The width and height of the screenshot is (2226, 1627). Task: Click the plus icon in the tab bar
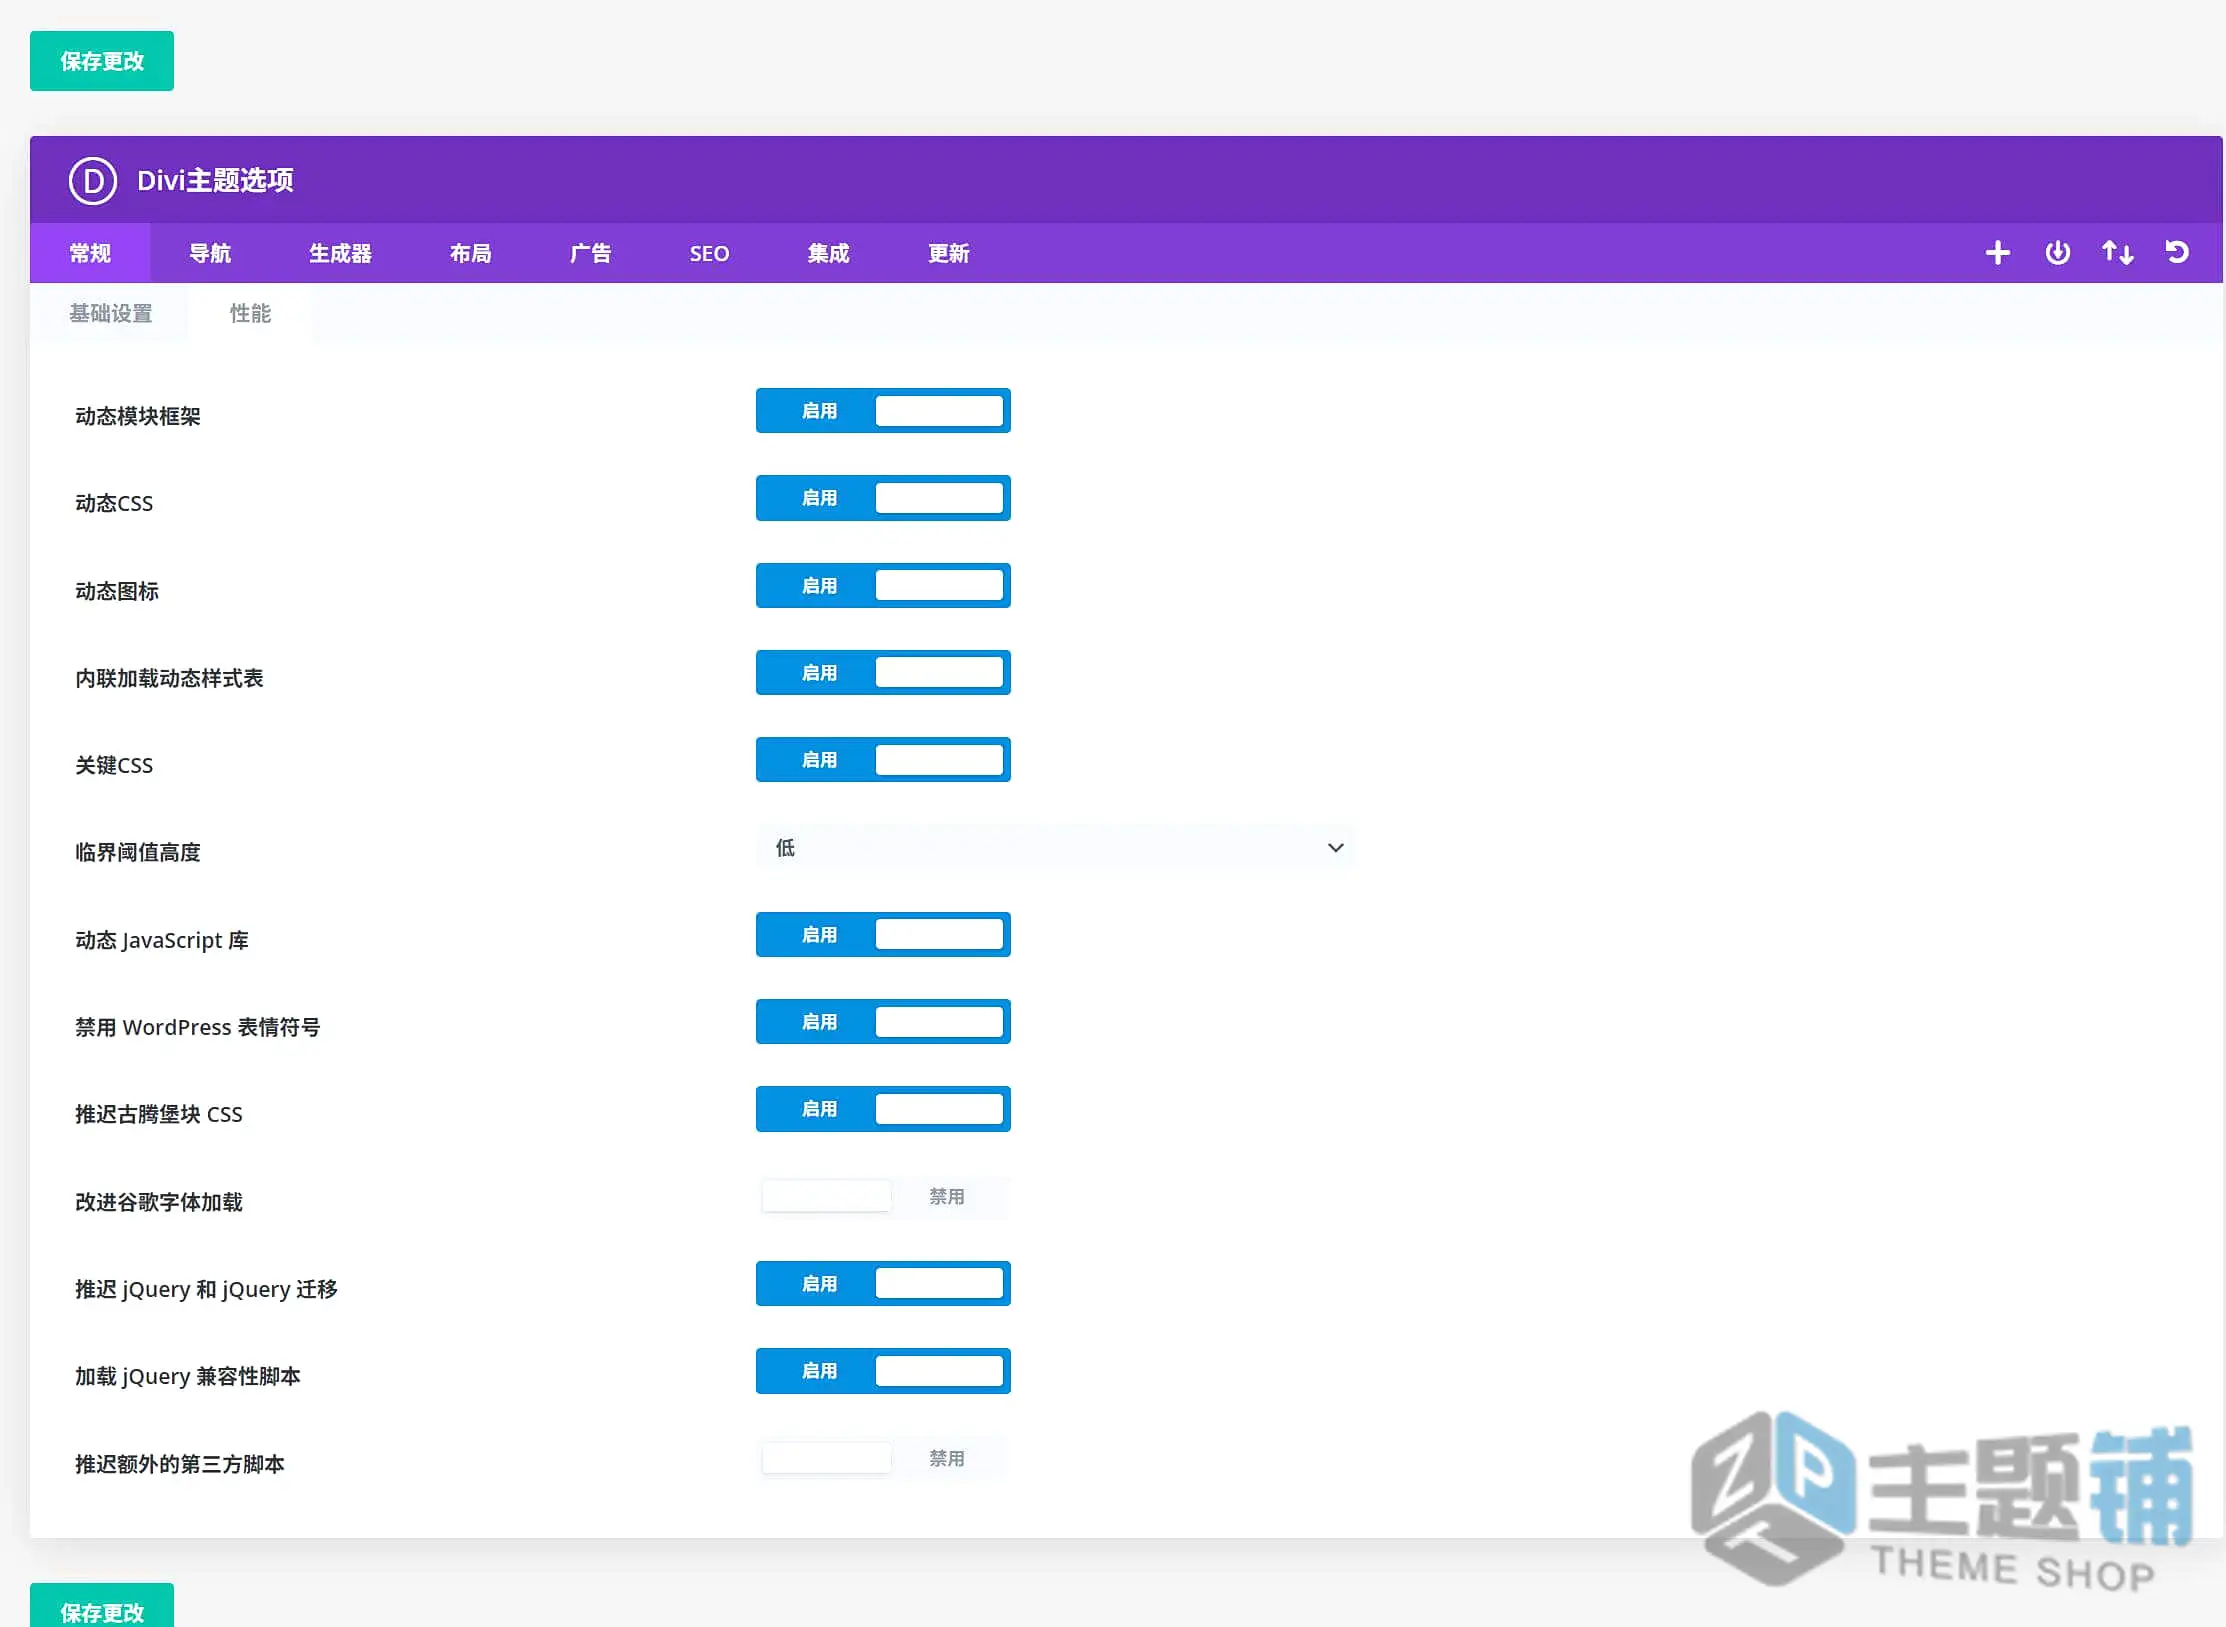tap(1997, 253)
